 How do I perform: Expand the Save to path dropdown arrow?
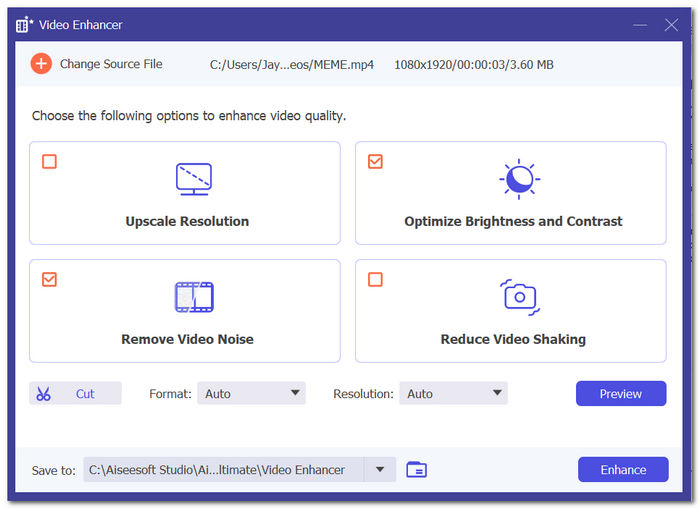tap(379, 470)
